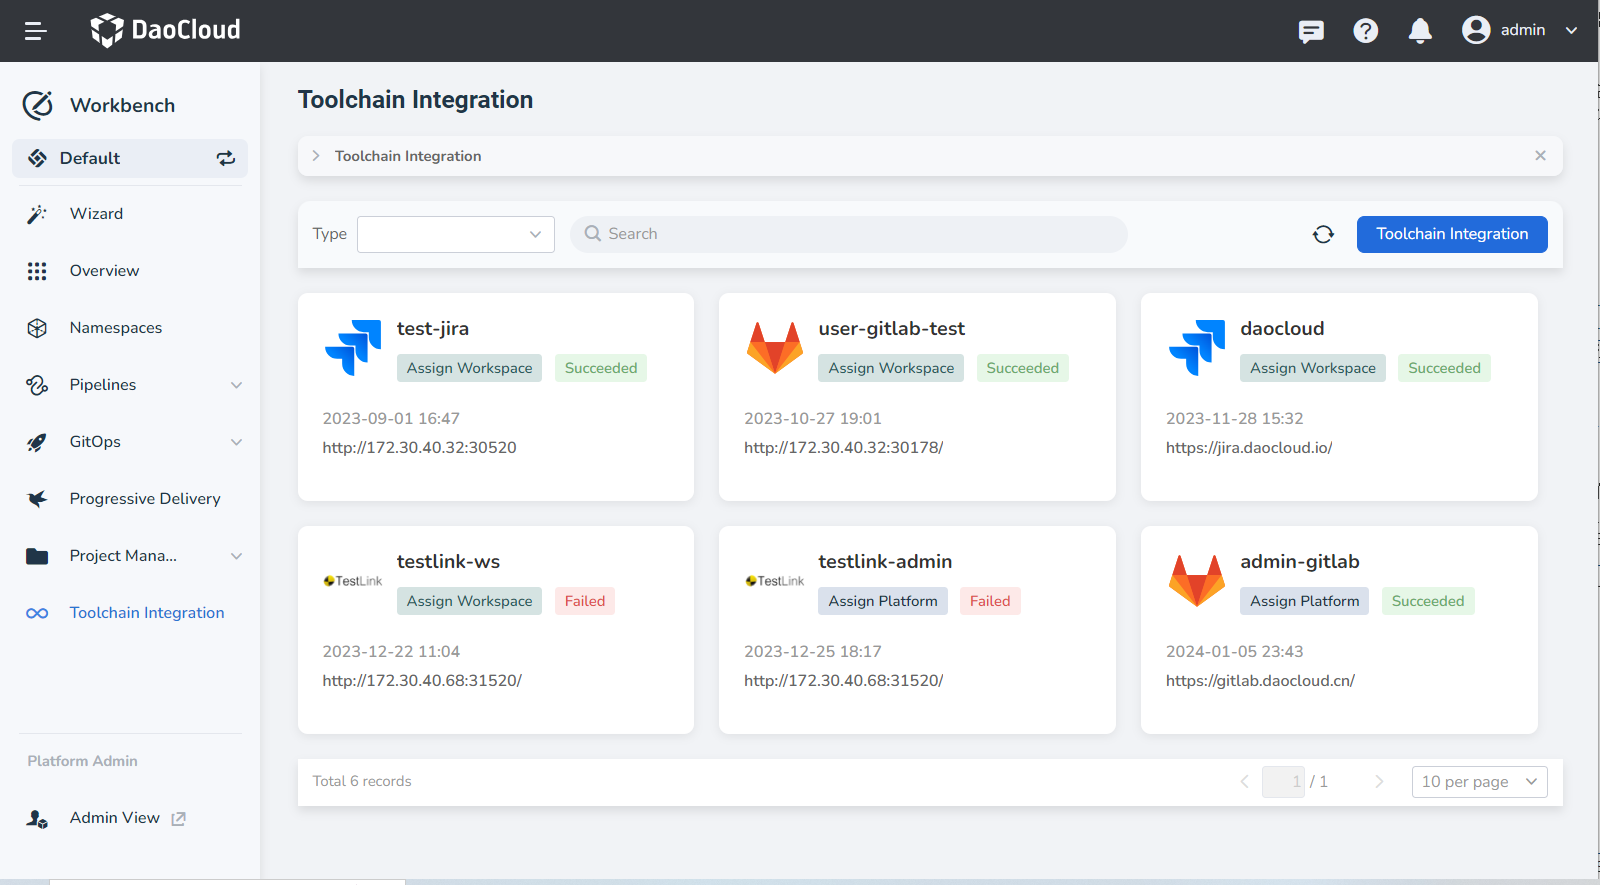1600x885 pixels.
Task: Open Progressive Delivery in the sidebar
Action: click(144, 499)
